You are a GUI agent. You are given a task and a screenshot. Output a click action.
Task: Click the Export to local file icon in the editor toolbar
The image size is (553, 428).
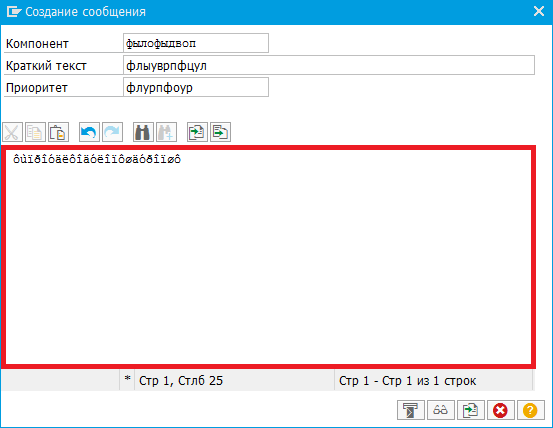coord(220,132)
